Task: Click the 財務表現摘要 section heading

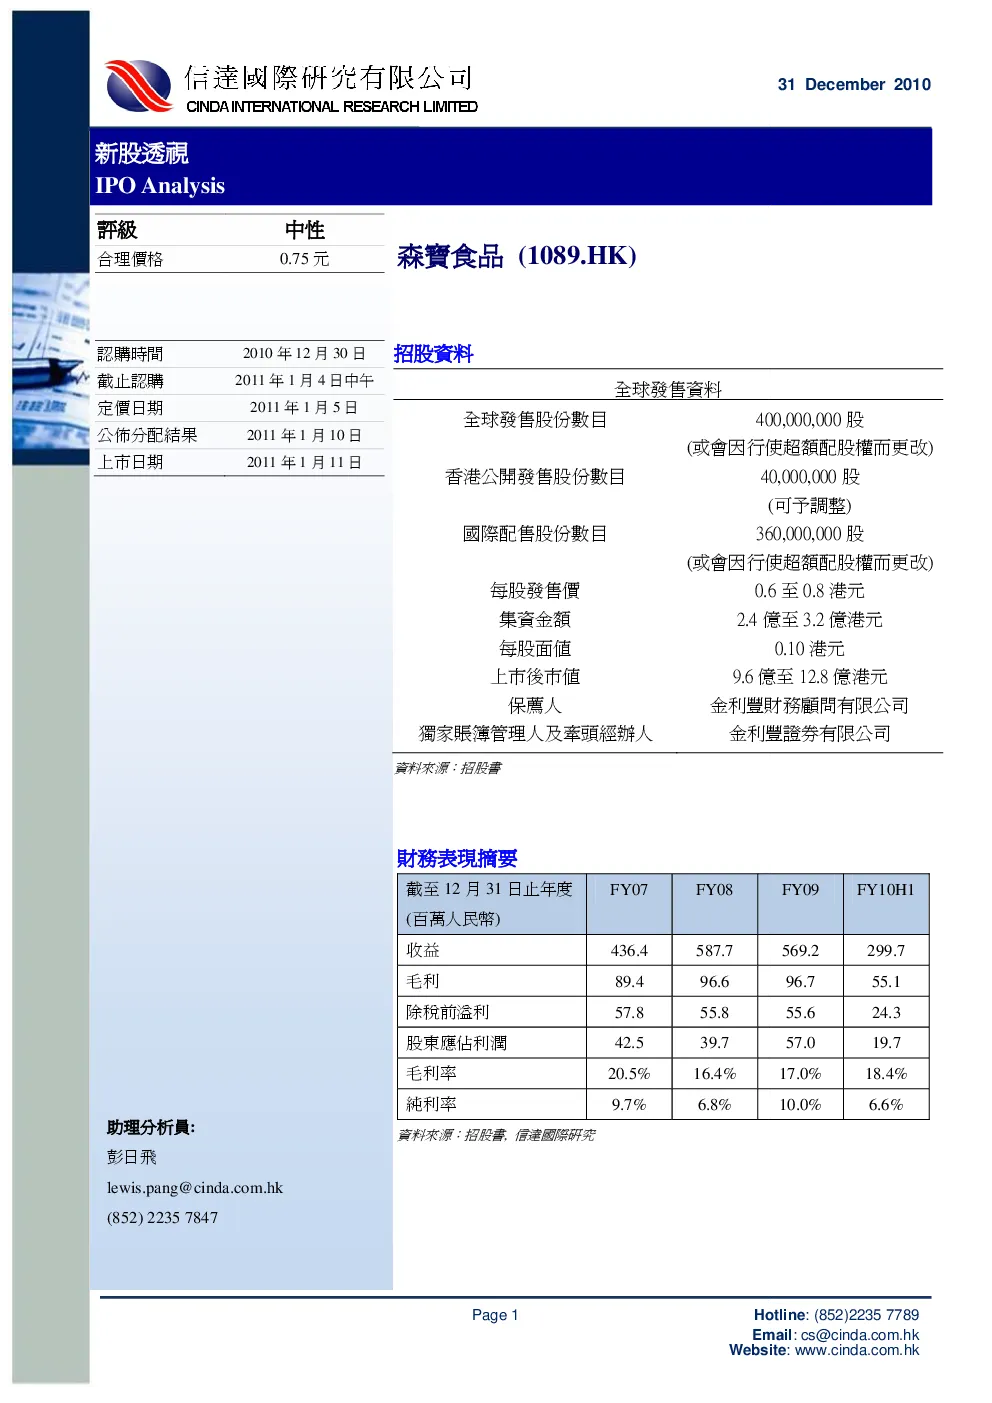Action: tap(457, 859)
